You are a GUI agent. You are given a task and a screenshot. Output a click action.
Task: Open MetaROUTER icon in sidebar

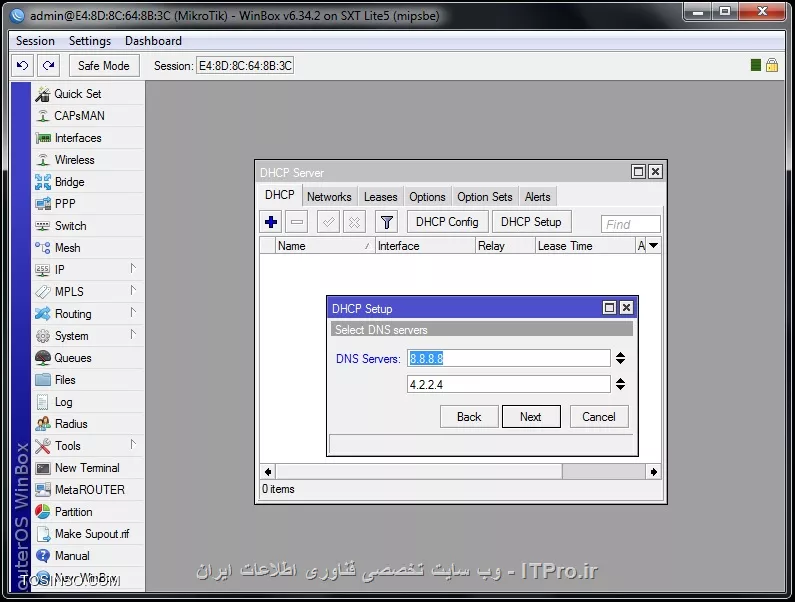43,489
